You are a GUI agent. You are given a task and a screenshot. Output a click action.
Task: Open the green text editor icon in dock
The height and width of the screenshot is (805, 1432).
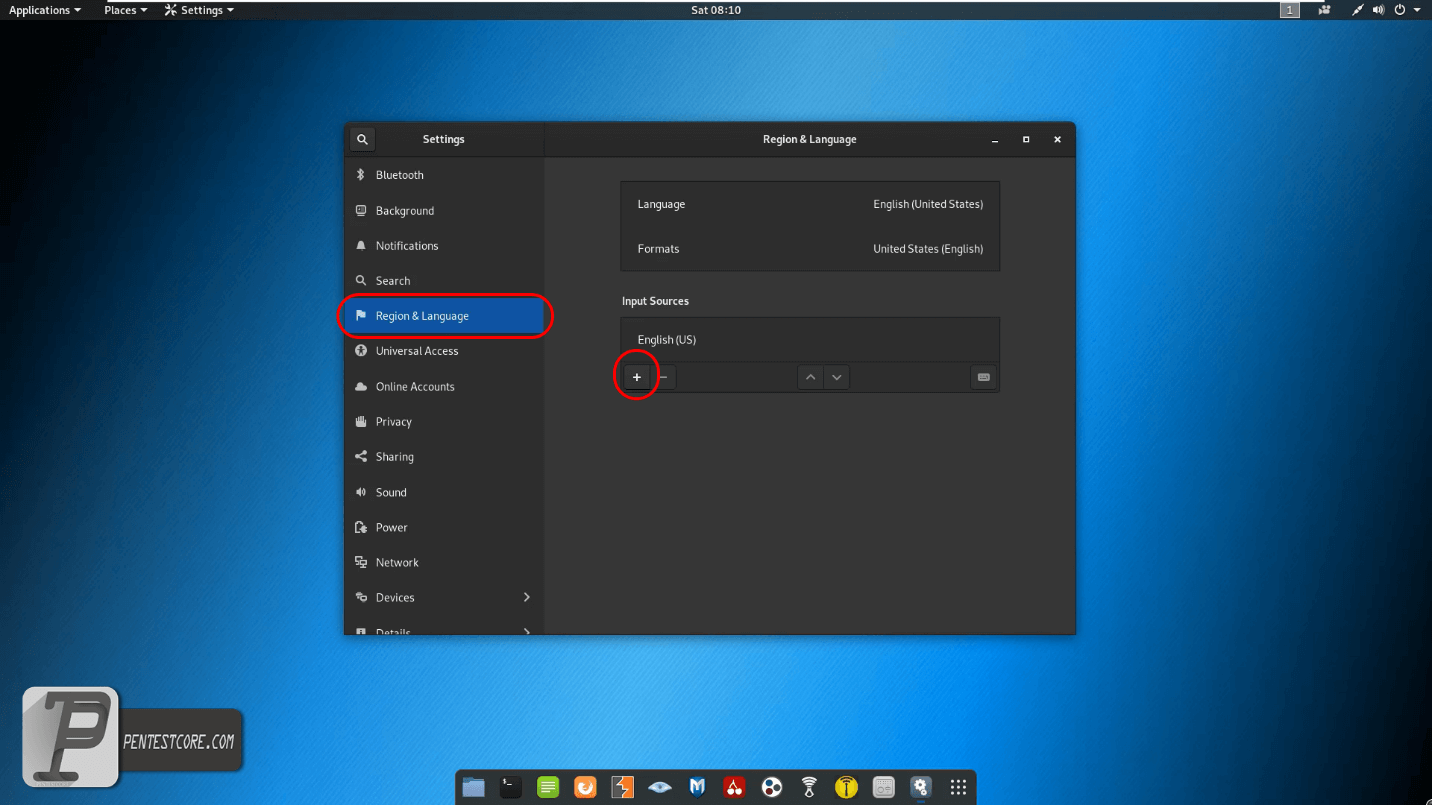tap(548, 787)
